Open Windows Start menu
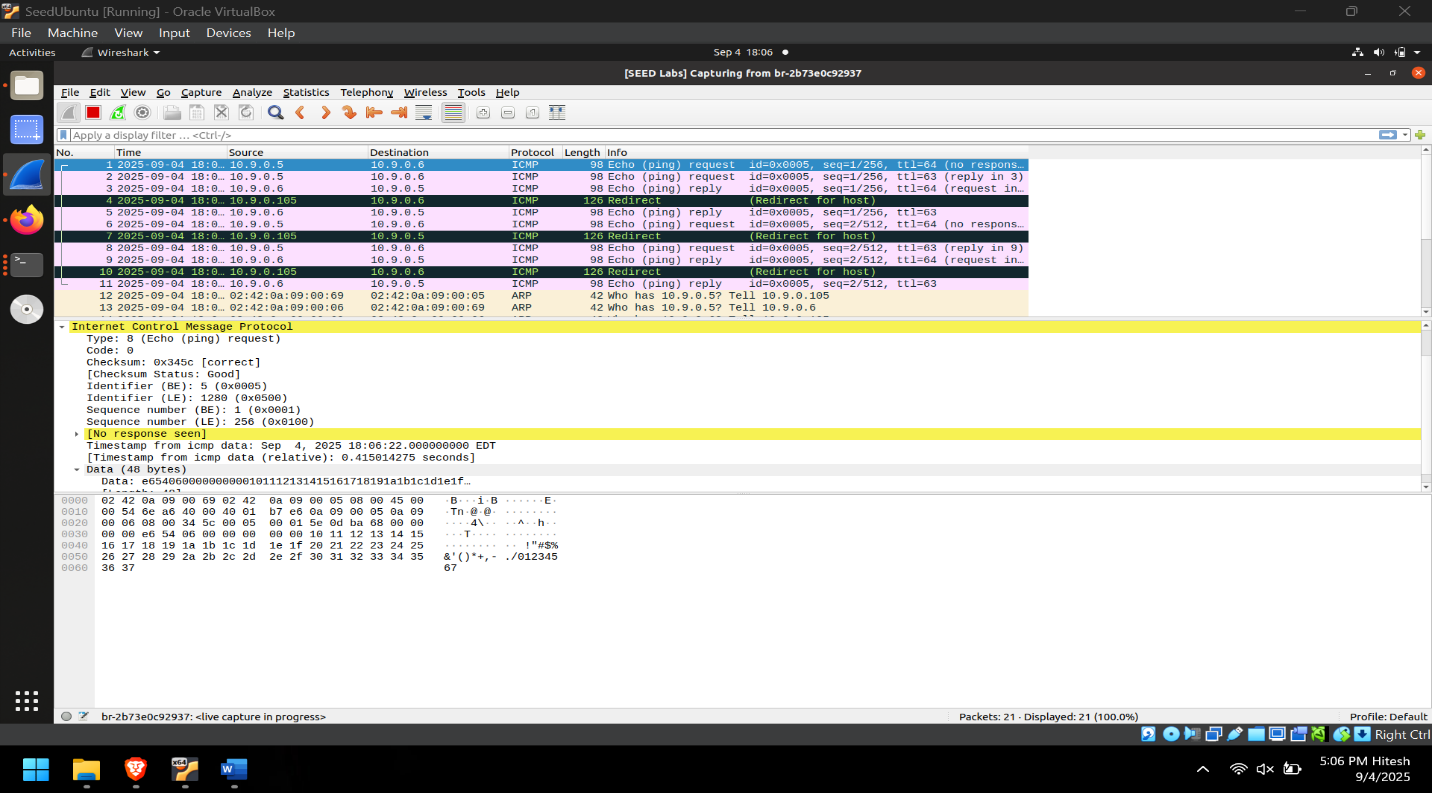The image size is (1432, 793). coord(35,769)
